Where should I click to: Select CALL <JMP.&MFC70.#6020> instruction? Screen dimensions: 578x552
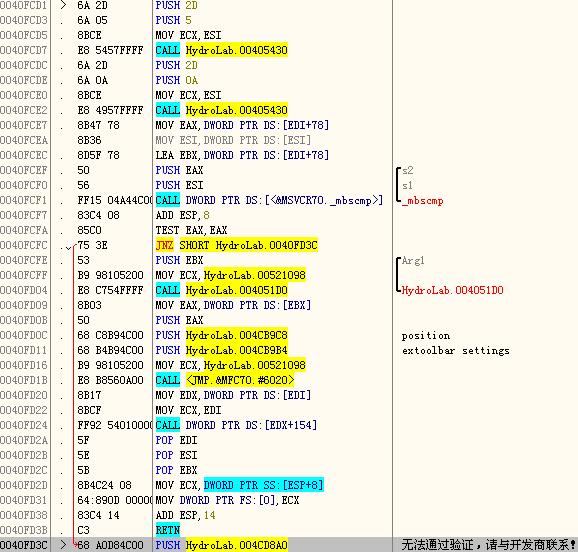point(225,380)
